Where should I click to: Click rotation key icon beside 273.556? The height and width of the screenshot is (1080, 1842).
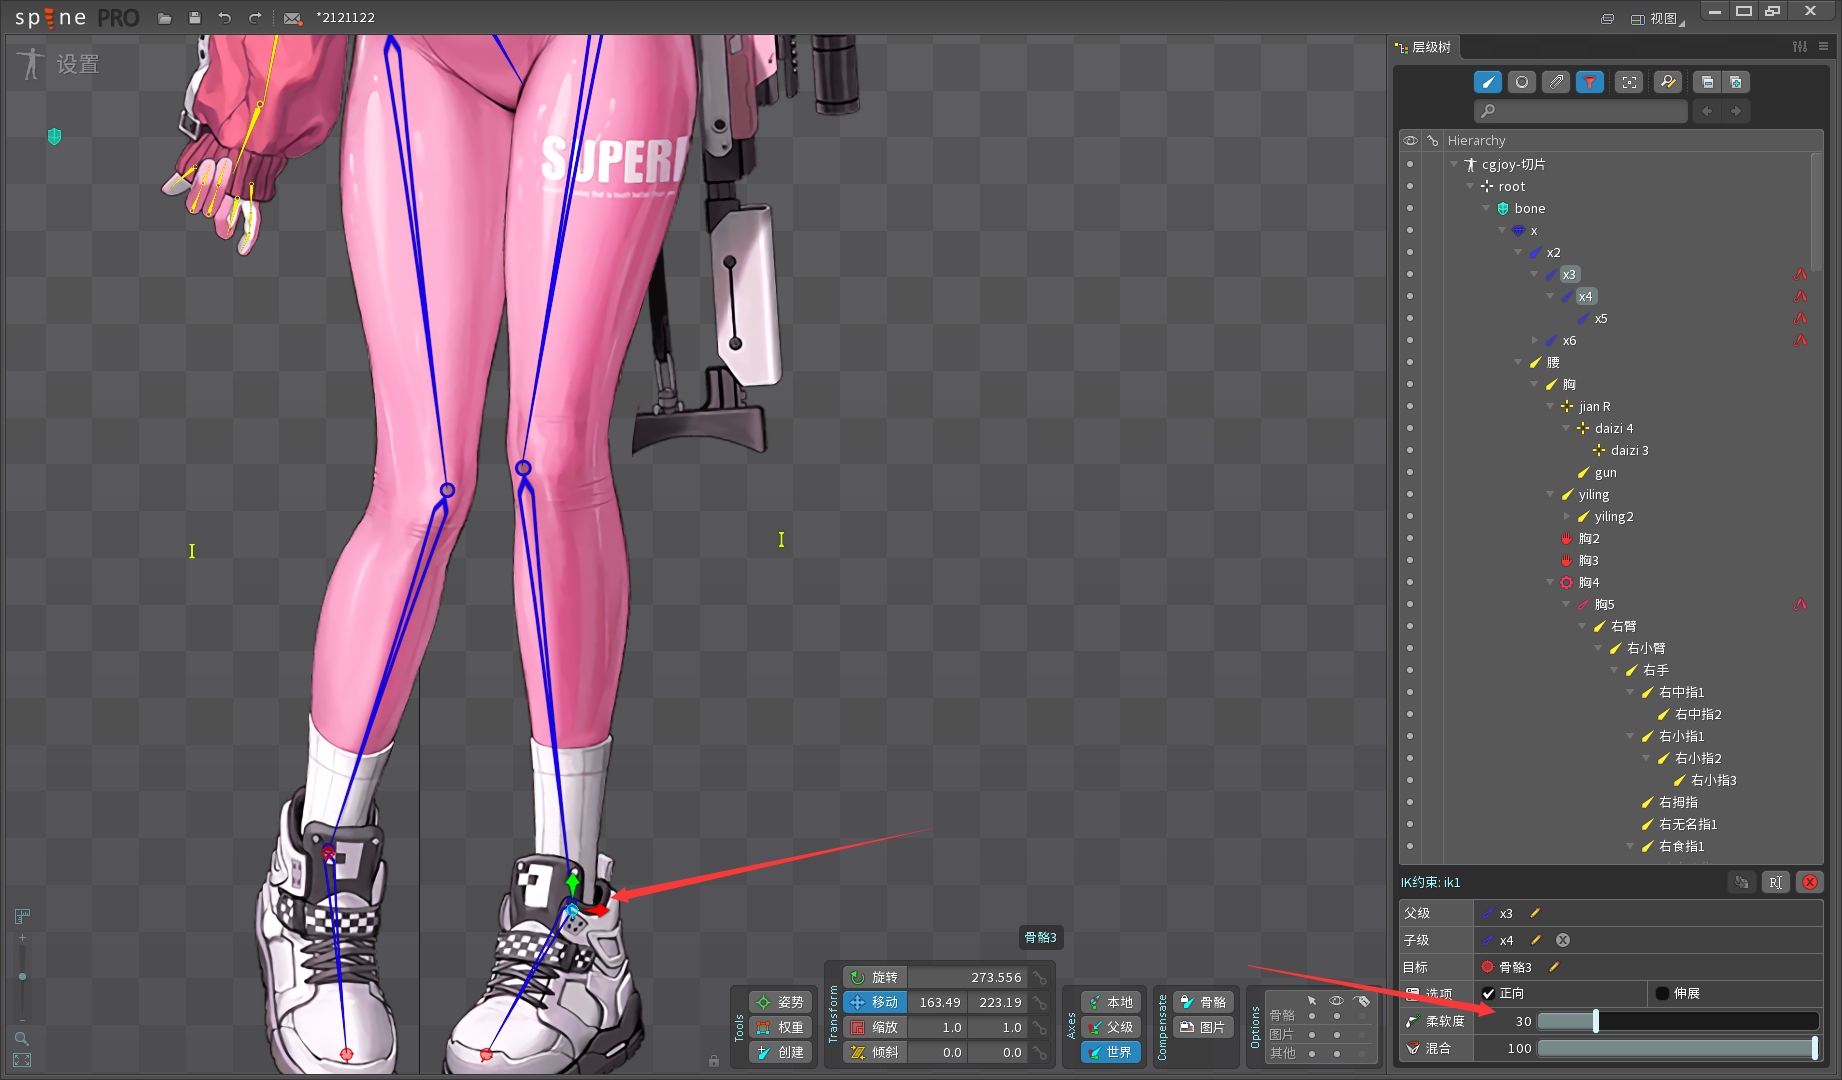tap(1041, 977)
